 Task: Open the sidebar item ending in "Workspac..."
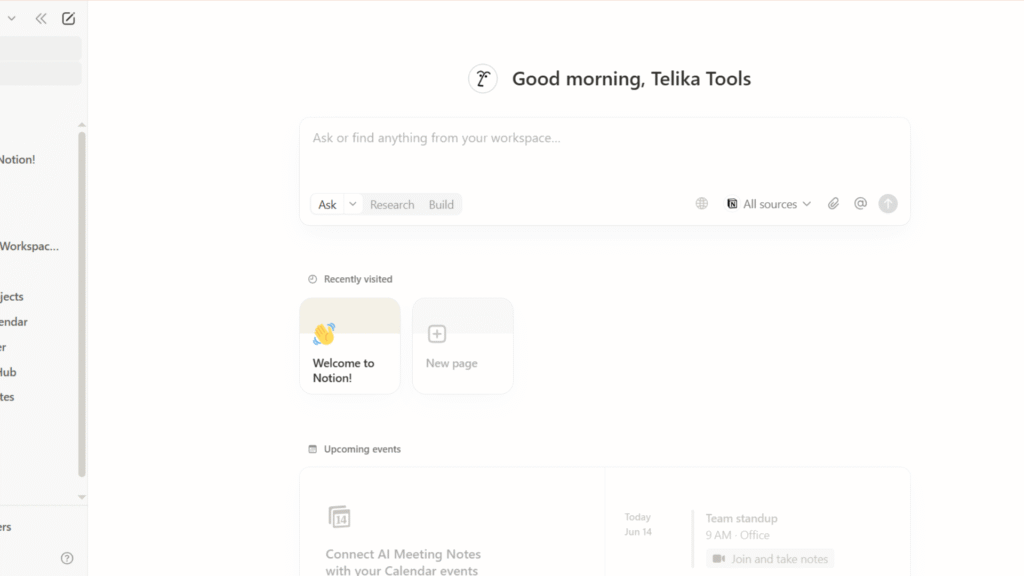[x=29, y=246]
